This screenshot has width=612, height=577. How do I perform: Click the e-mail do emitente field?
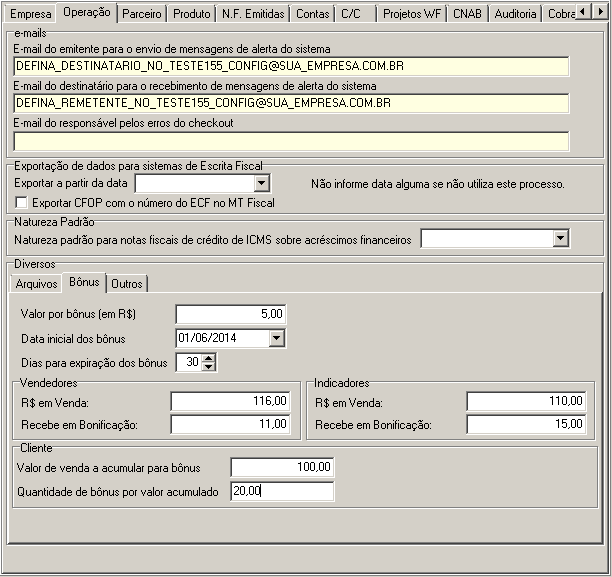[291, 66]
